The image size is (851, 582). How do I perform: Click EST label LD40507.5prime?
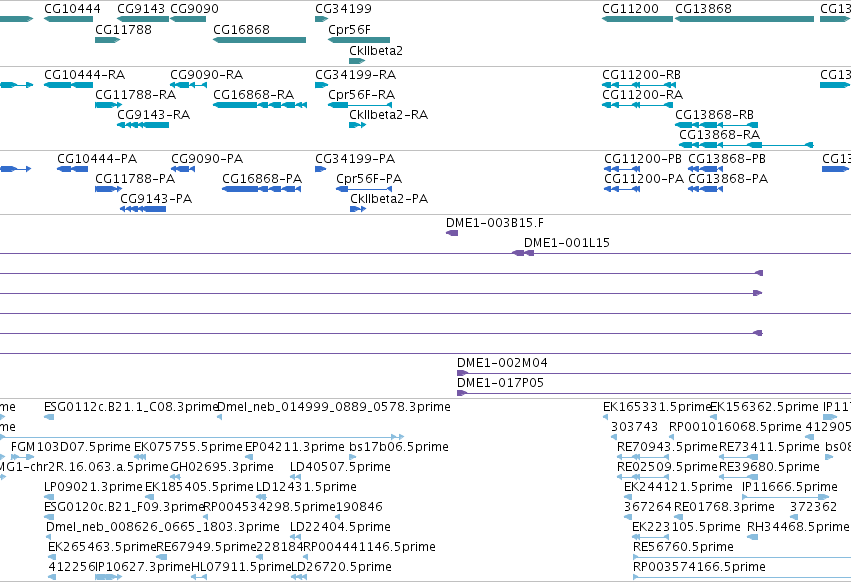[x=340, y=467]
